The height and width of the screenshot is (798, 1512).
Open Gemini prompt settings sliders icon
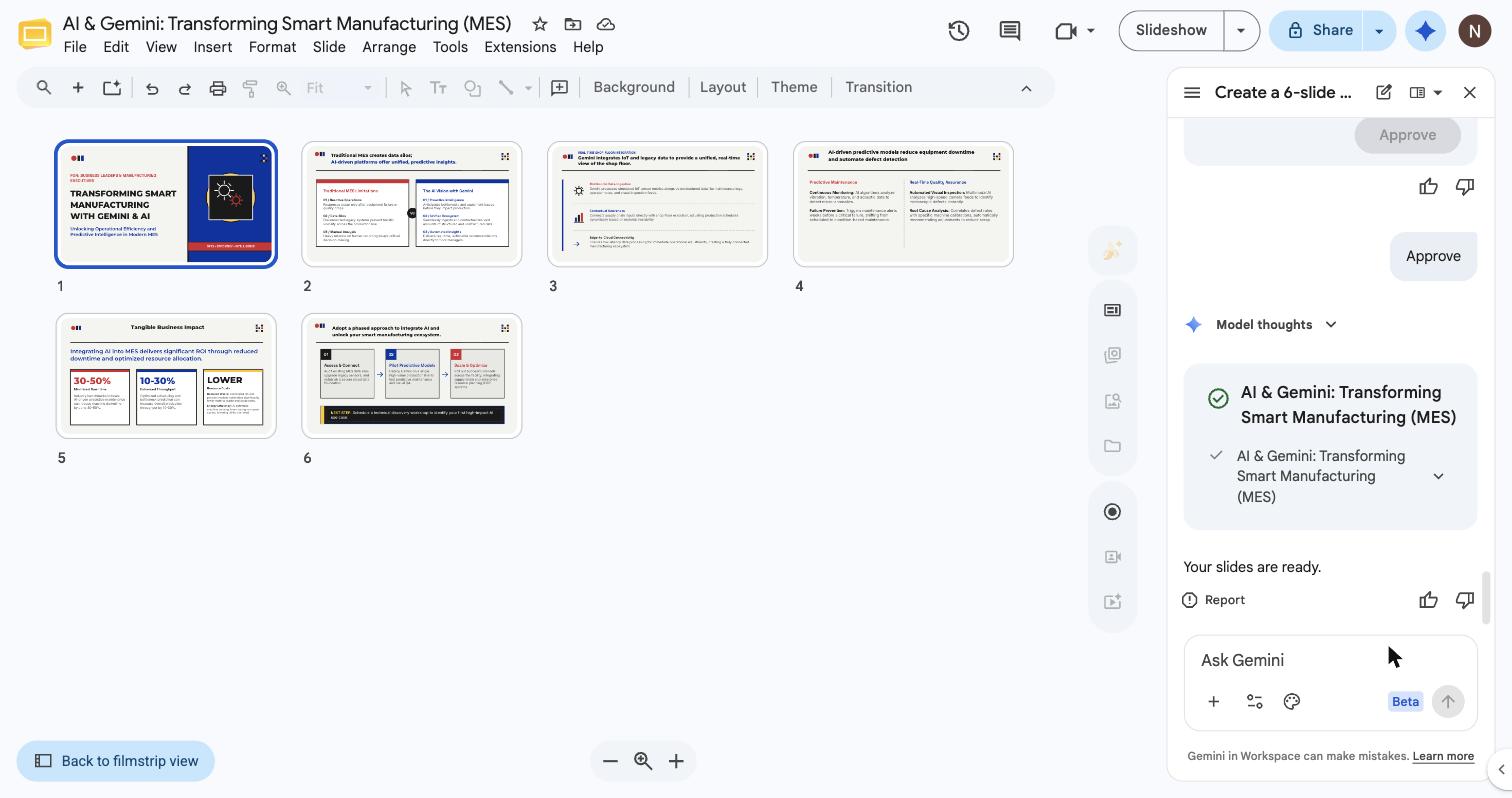(x=1254, y=702)
